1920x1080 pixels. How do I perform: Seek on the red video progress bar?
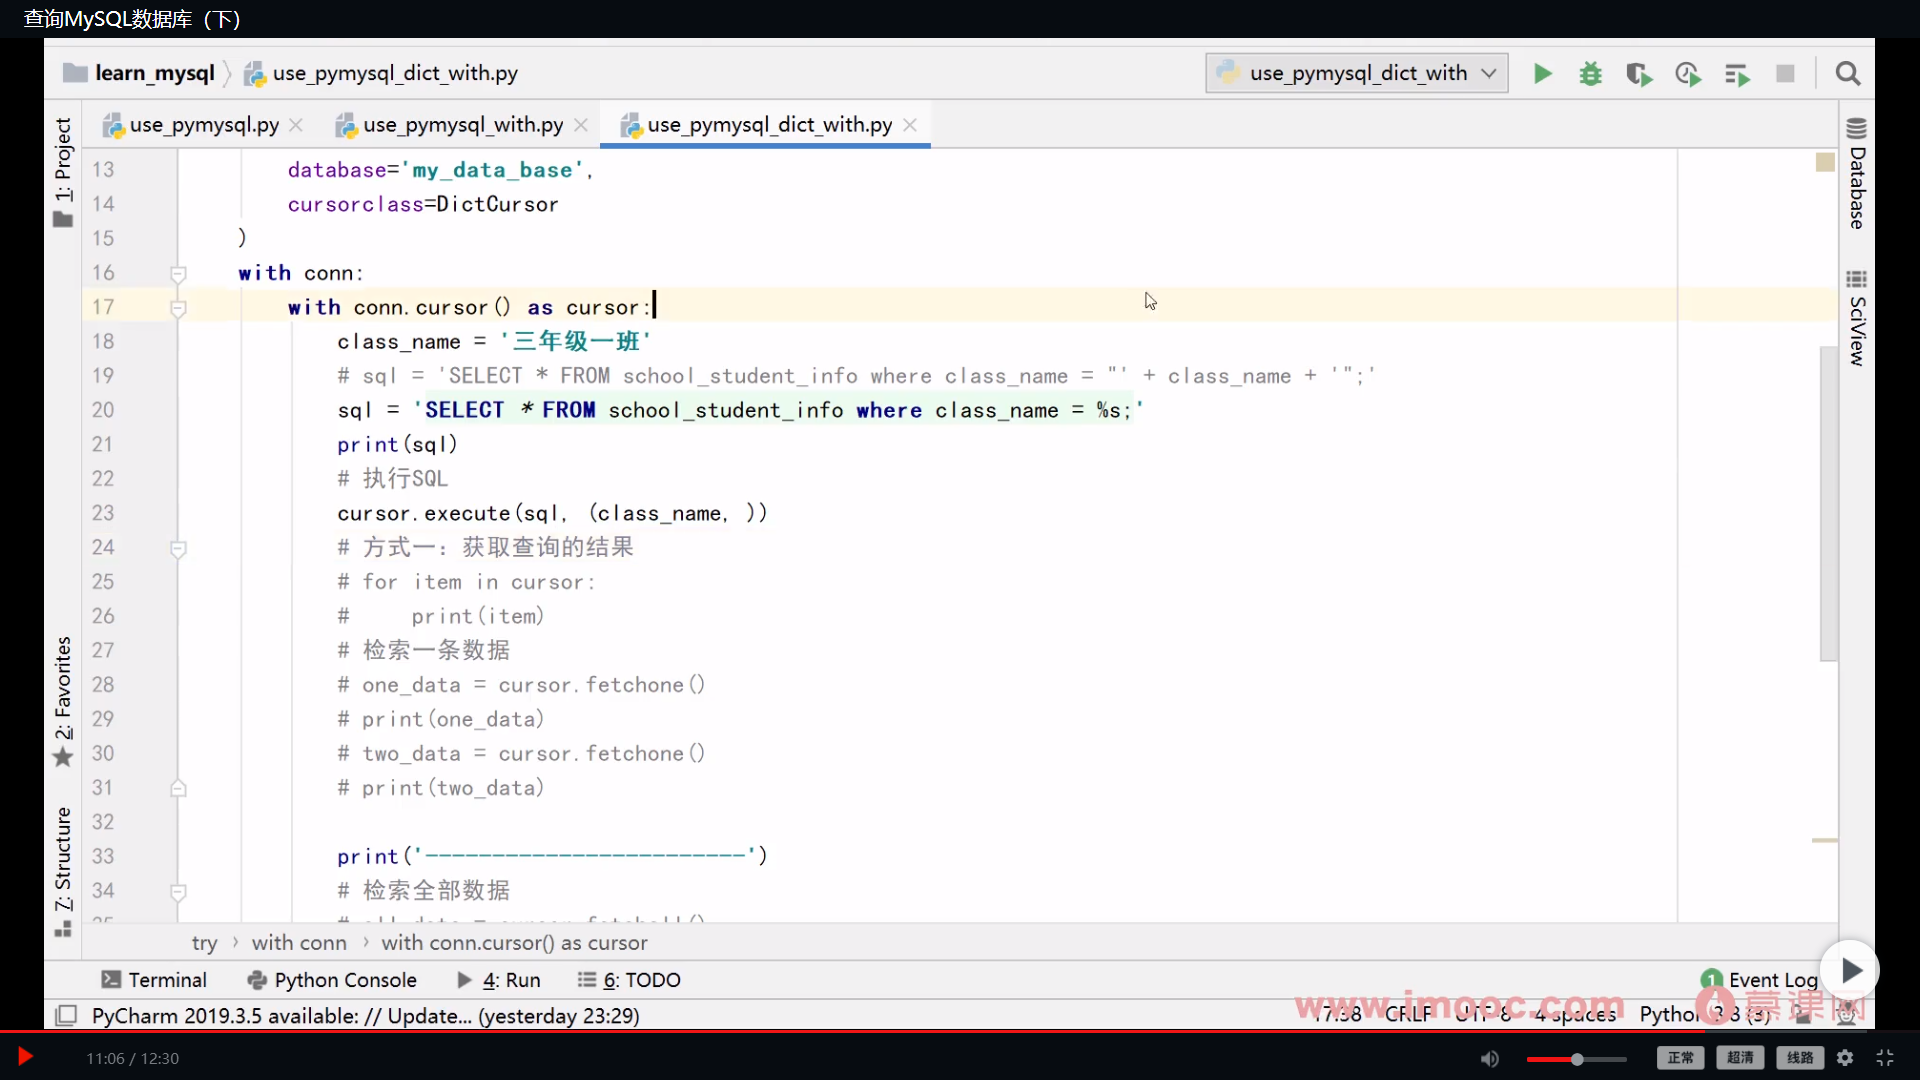coord(960,1030)
